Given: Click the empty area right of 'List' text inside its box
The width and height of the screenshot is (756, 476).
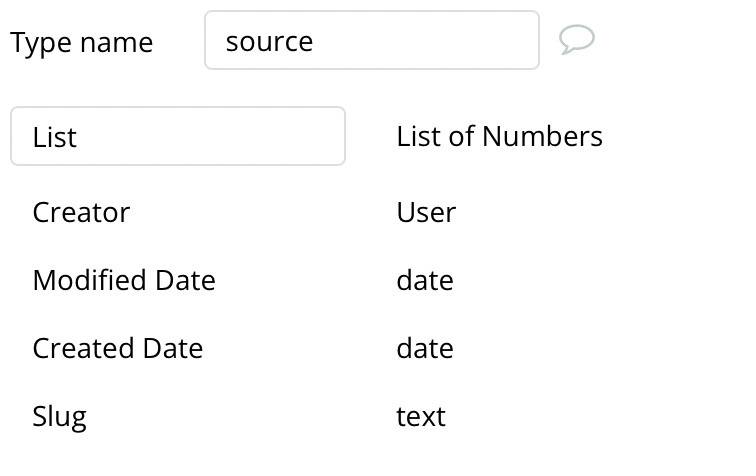Looking at the screenshot, I should (220, 136).
